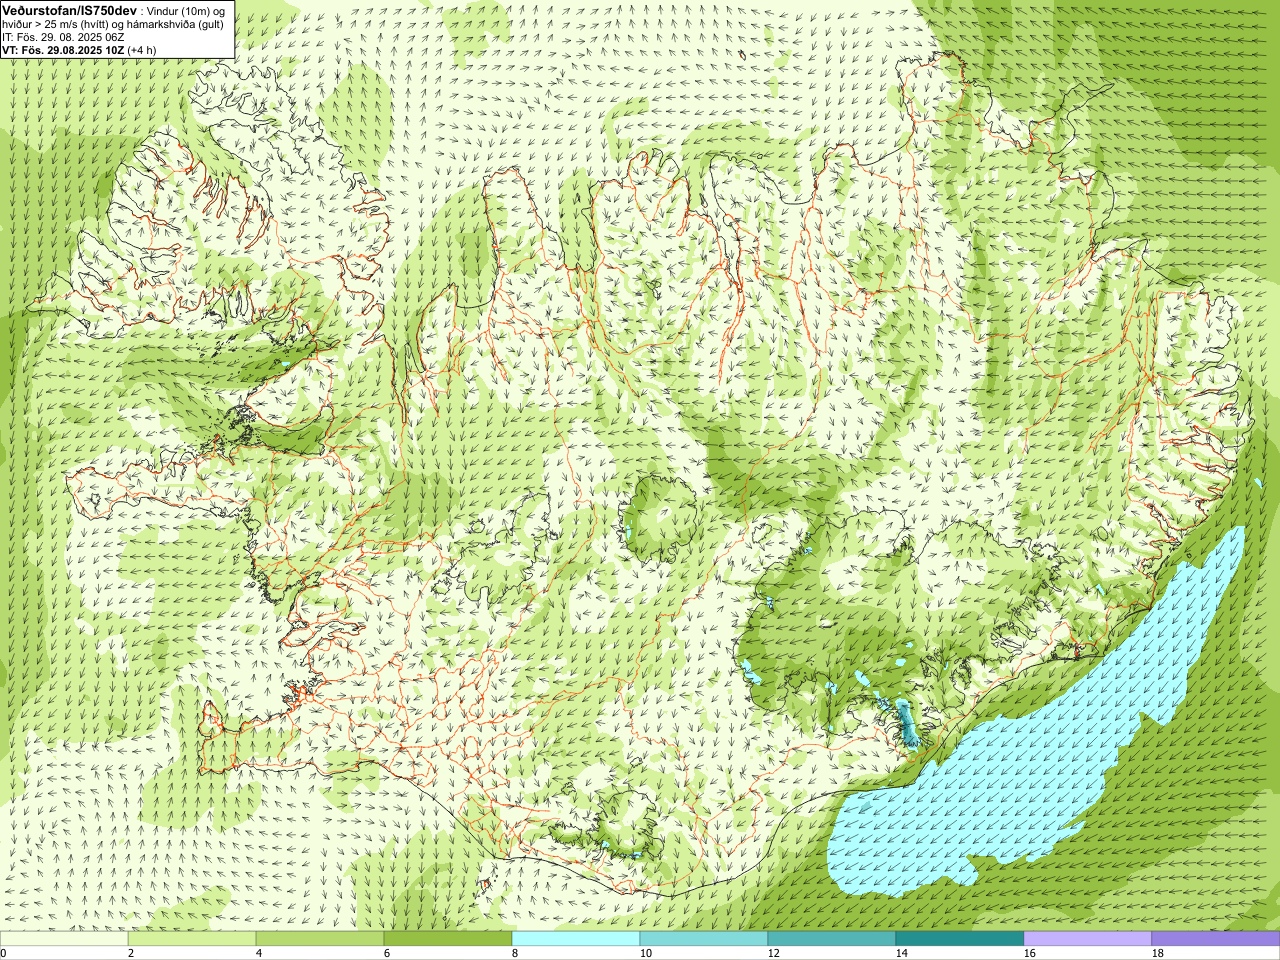Click the 12–14 m/s teal legend swatch
The image size is (1280, 960).
click(832, 939)
